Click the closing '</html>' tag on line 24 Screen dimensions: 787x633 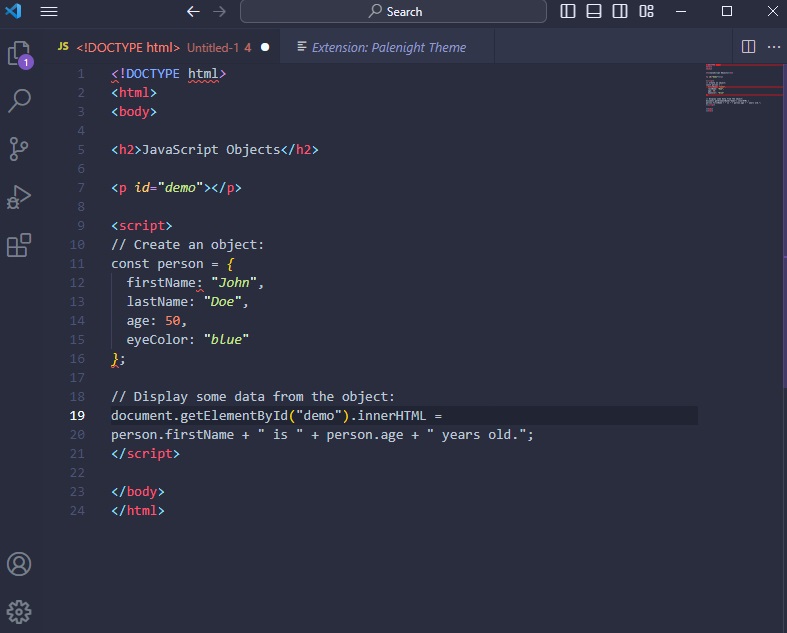pyautogui.click(x=138, y=511)
